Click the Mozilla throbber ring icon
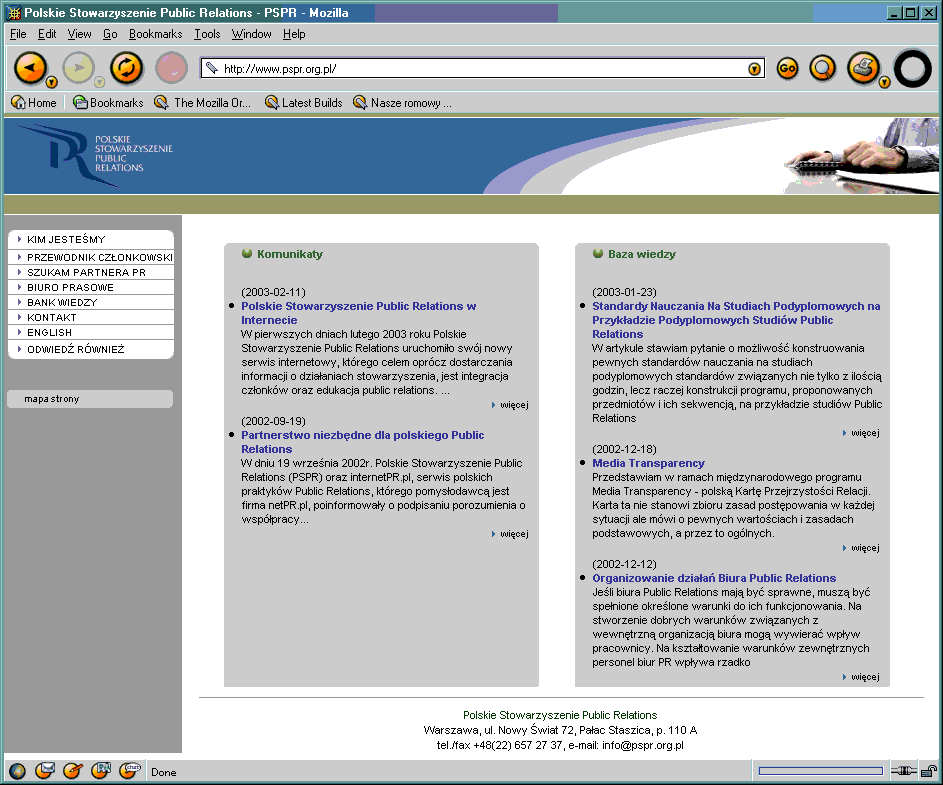Viewport: 943px width, 785px height. (912, 68)
